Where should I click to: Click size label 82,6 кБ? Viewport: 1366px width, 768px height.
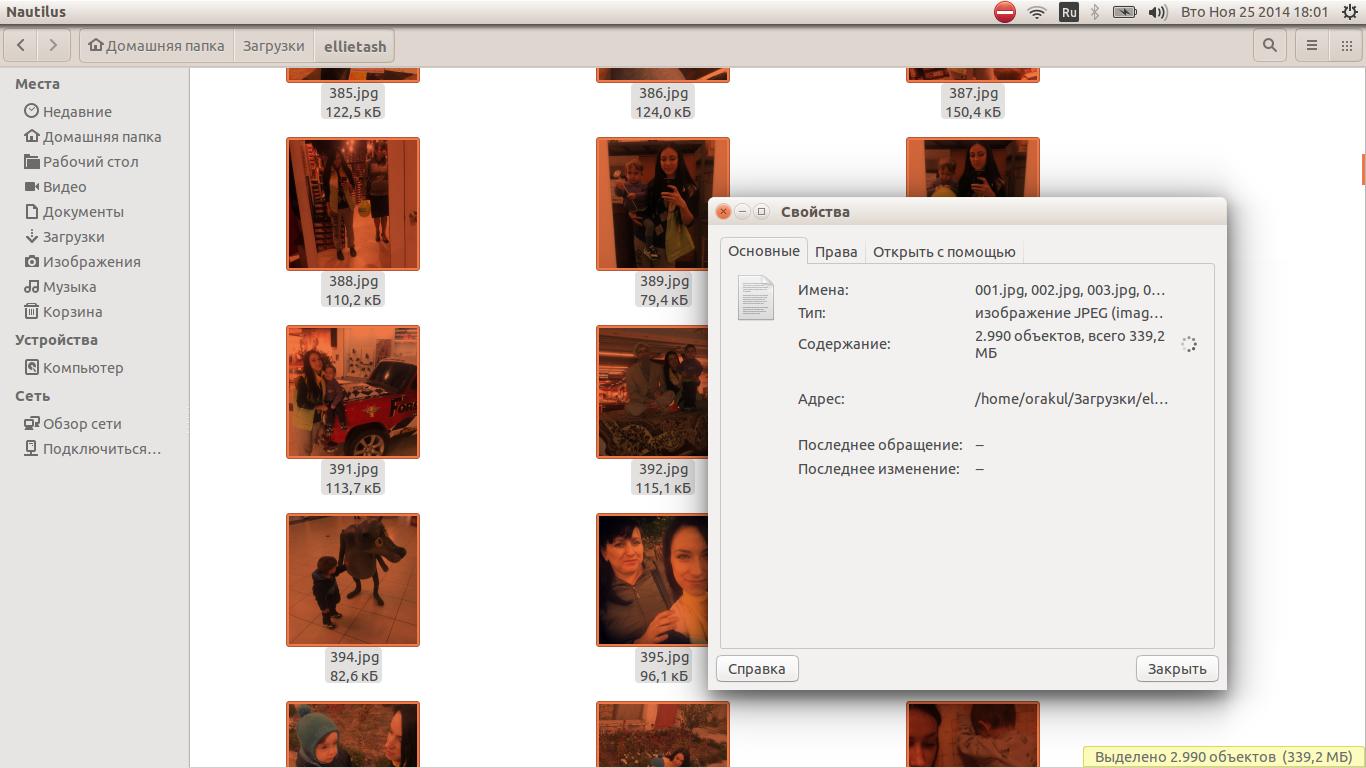354,676
